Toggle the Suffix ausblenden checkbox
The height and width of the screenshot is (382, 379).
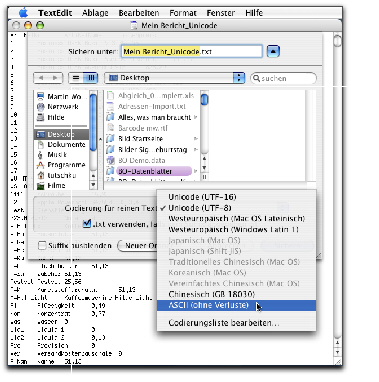click(x=42, y=246)
